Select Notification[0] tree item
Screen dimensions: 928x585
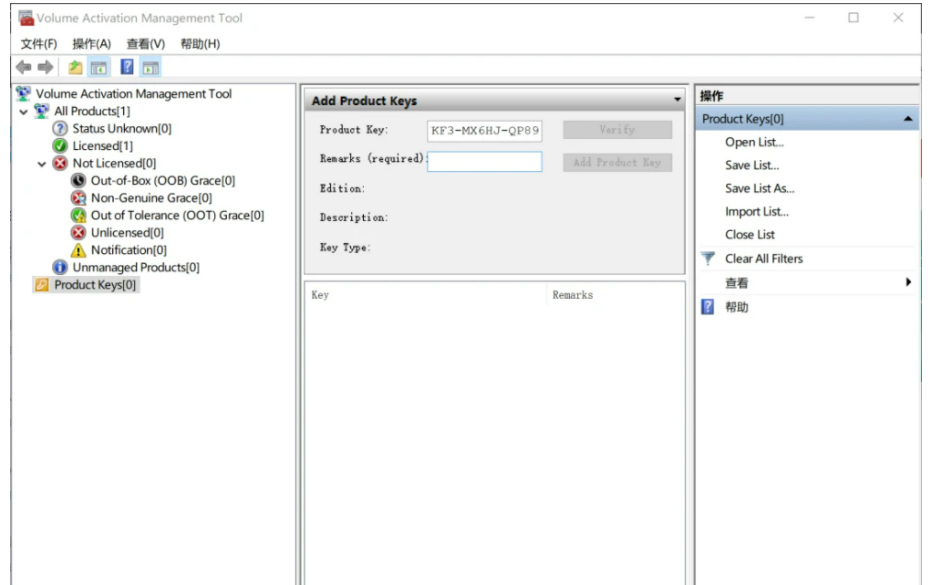point(128,250)
